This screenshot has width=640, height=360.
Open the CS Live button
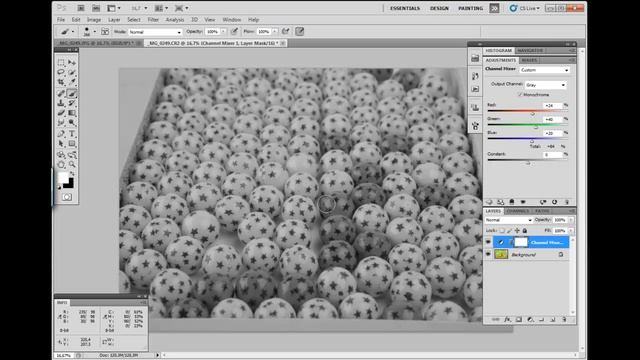pyautogui.click(x=525, y=8)
